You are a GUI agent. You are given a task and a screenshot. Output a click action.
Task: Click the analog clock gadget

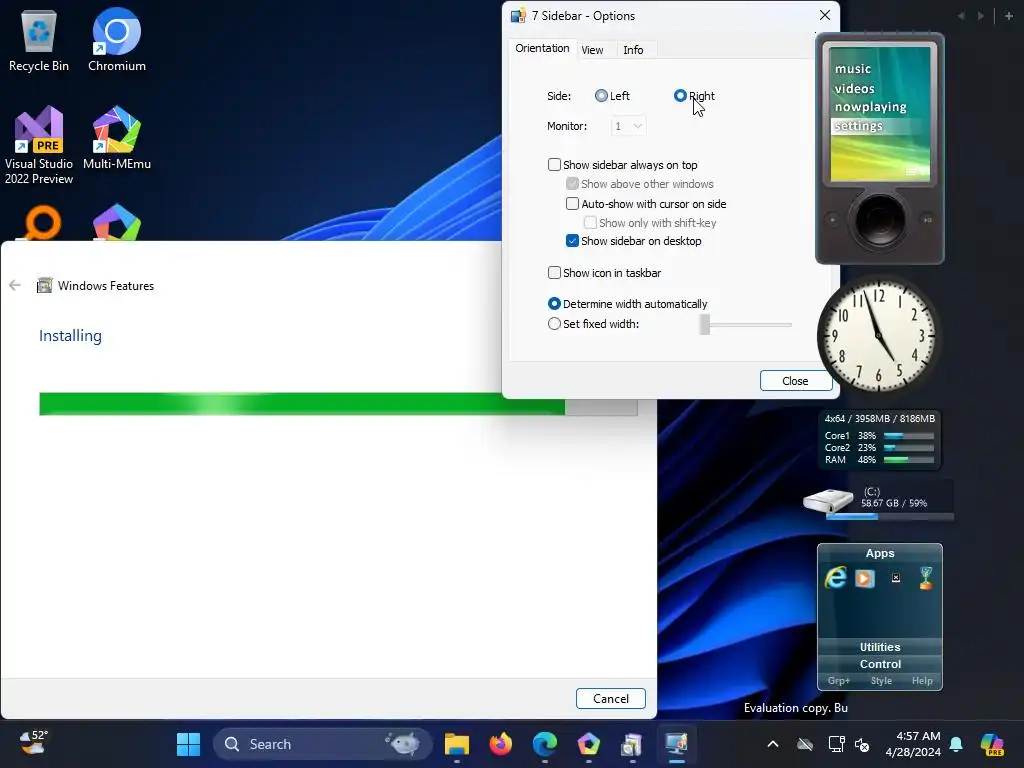[878, 334]
